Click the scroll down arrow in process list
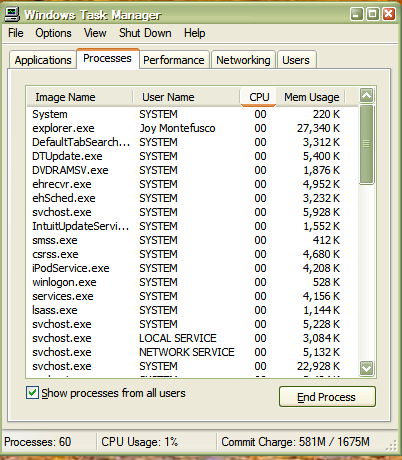 (x=366, y=368)
